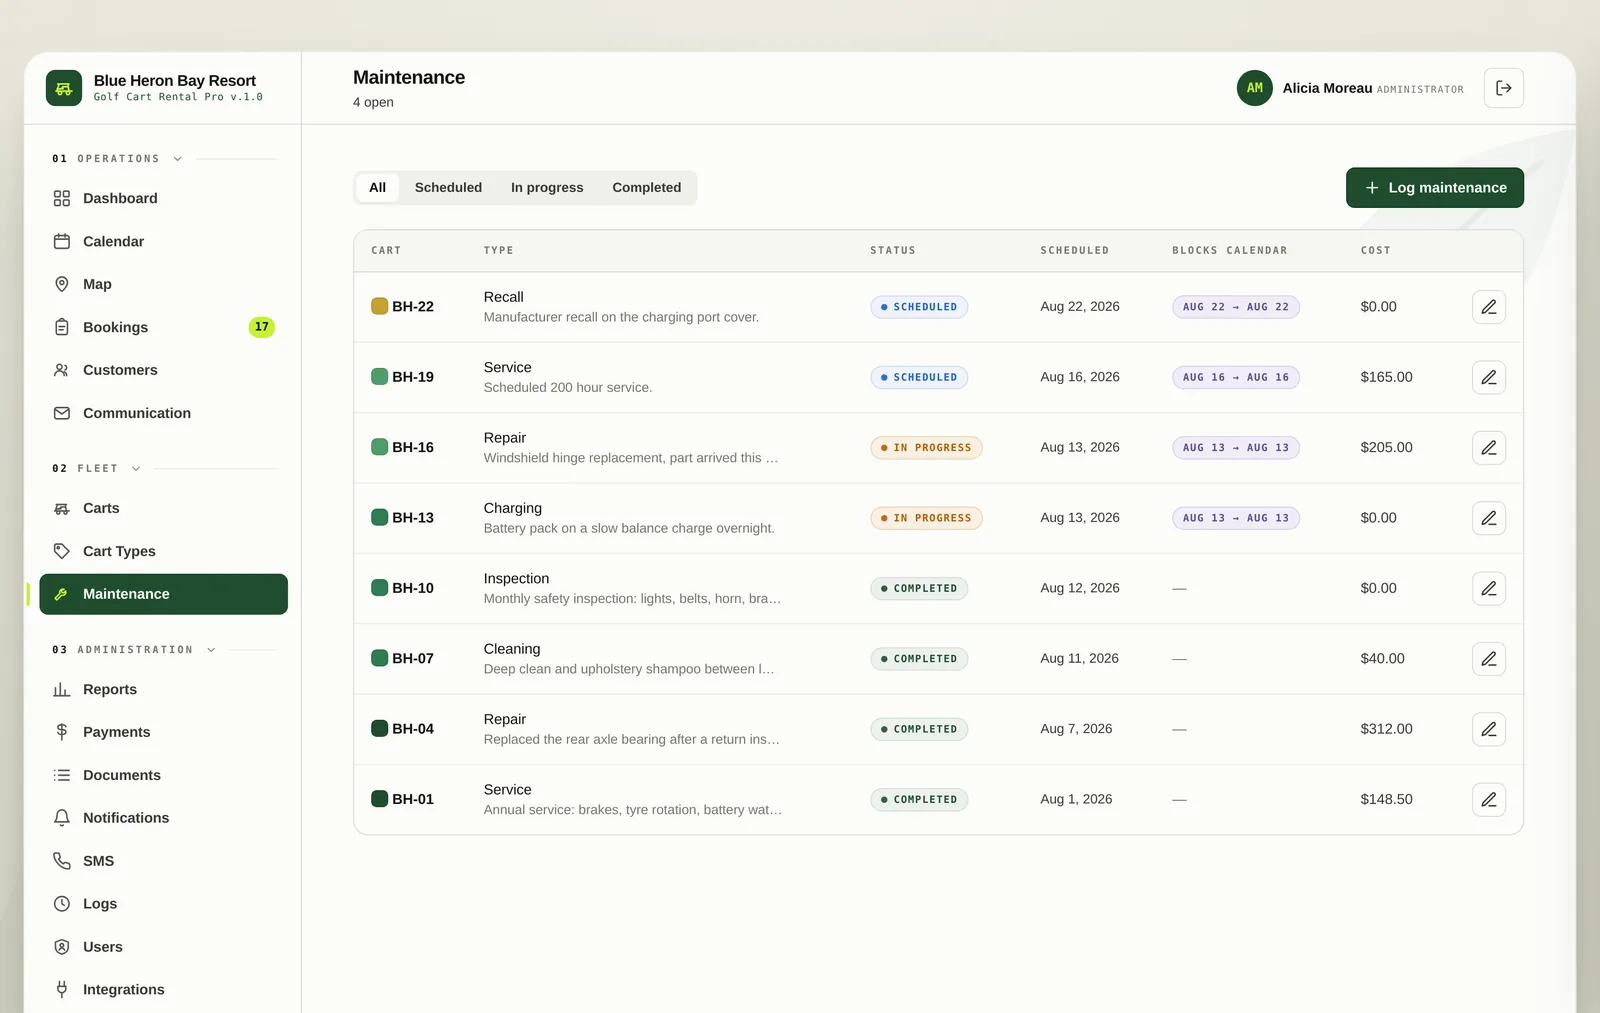Click the Cart Types tag icon

[62, 552]
